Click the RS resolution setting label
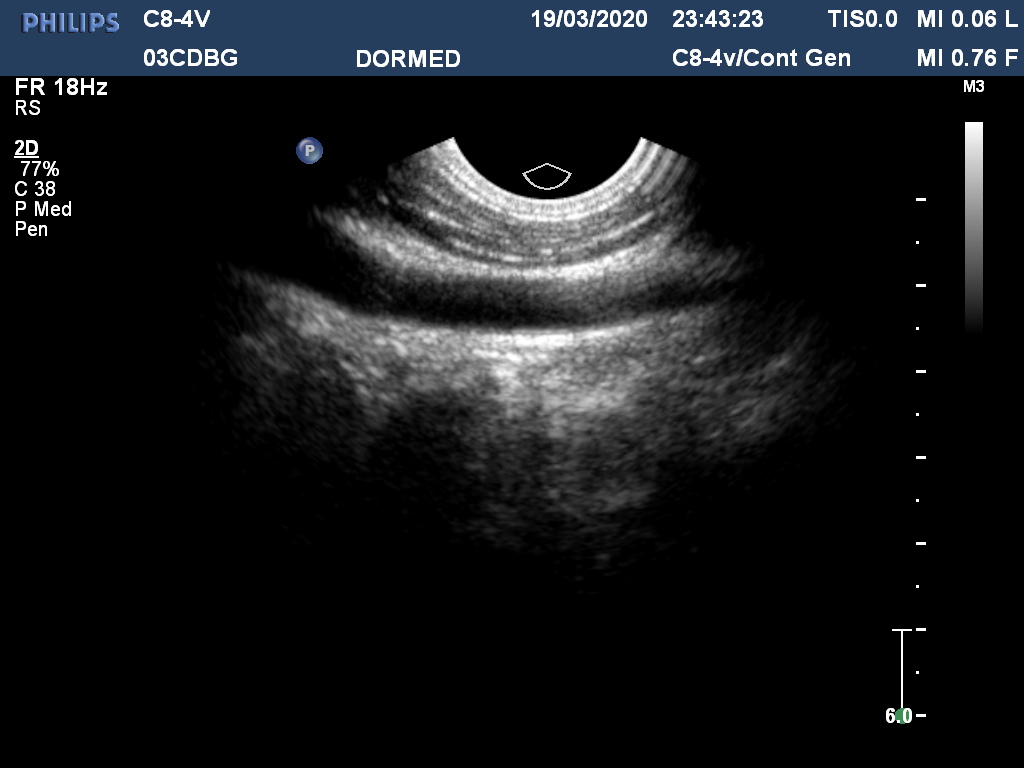The image size is (1024, 768). pos(27,108)
